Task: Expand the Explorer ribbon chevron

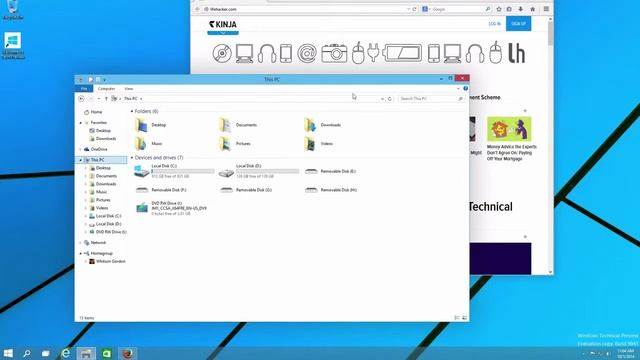Action: 458,88
